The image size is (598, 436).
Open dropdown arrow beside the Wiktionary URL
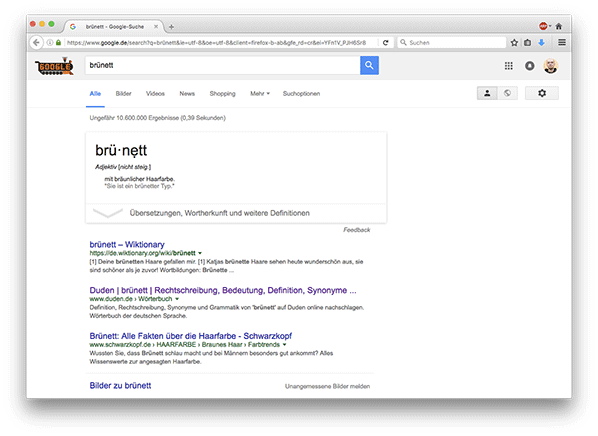tap(200, 253)
